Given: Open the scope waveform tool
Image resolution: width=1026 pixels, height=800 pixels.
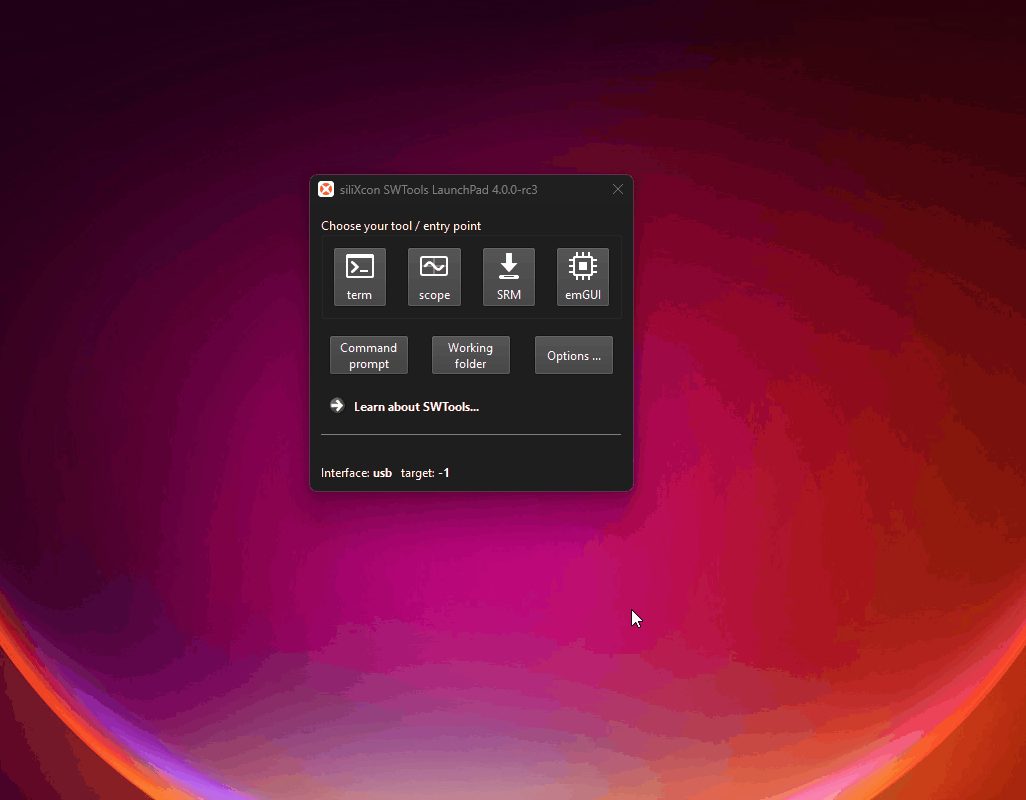Looking at the screenshot, I should pyautogui.click(x=434, y=277).
